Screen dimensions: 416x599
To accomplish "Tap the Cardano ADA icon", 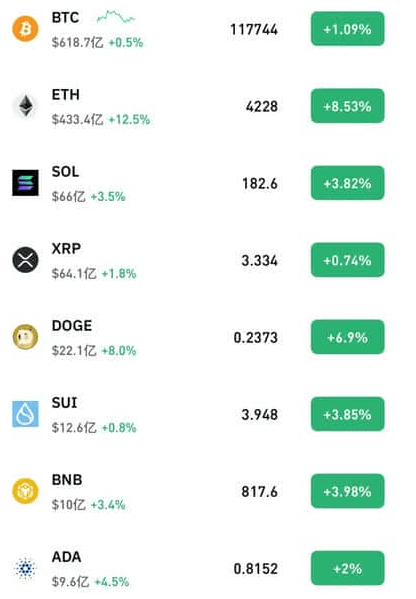I will coord(25,568).
